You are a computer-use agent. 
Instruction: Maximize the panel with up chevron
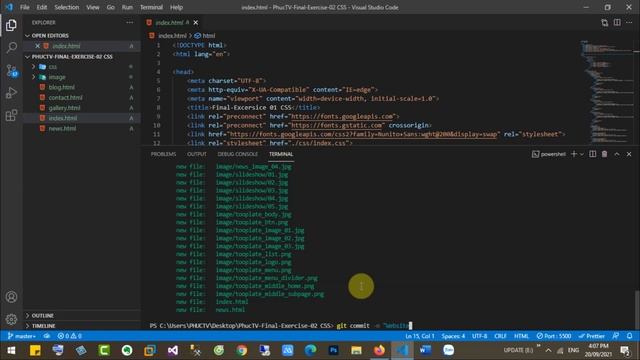tap(617, 154)
